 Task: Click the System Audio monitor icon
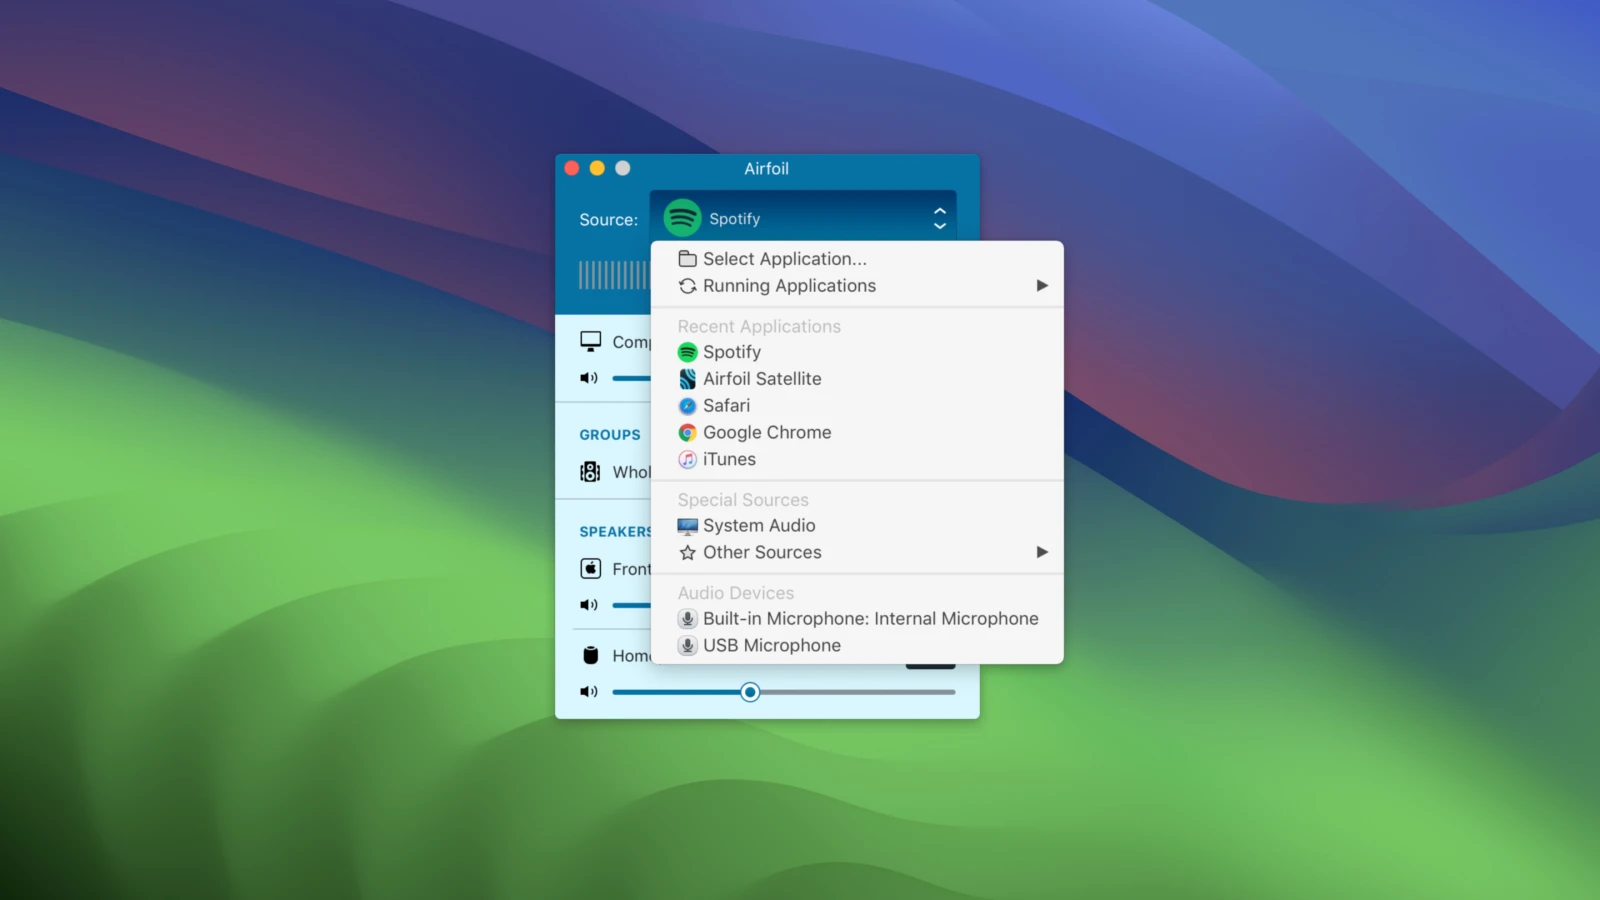click(687, 526)
